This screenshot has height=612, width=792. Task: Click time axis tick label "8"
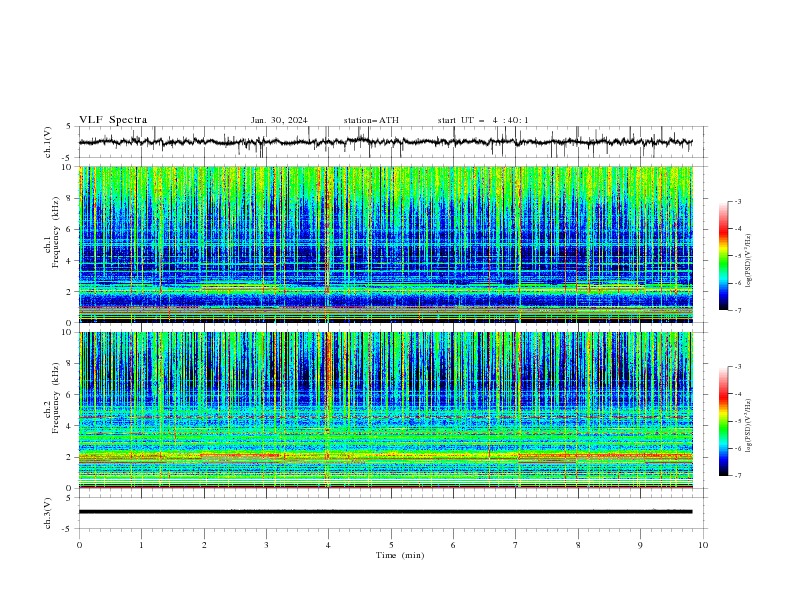(578, 545)
